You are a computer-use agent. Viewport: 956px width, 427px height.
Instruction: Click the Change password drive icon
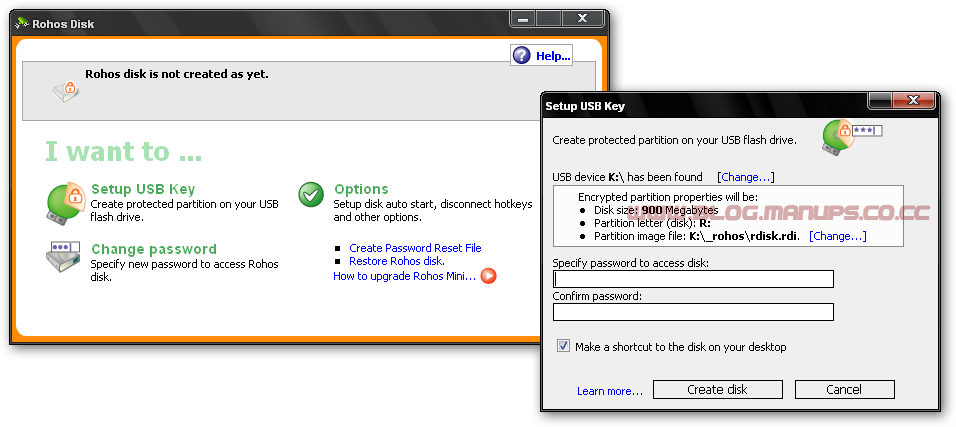tap(63, 257)
